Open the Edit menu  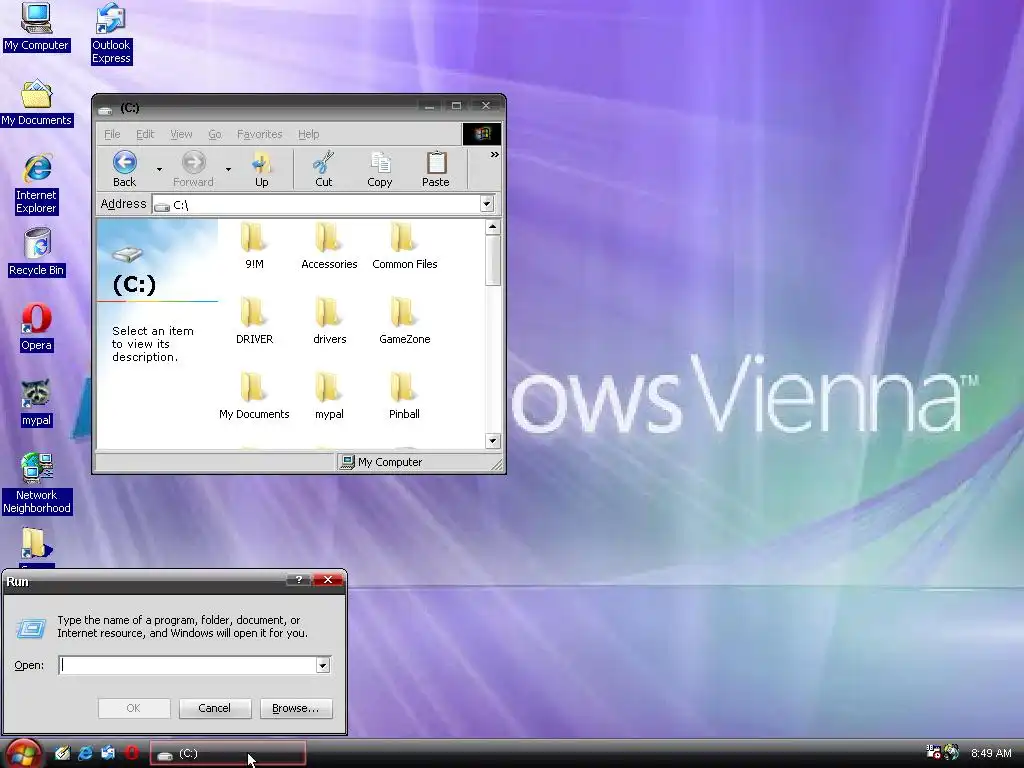pos(145,134)
